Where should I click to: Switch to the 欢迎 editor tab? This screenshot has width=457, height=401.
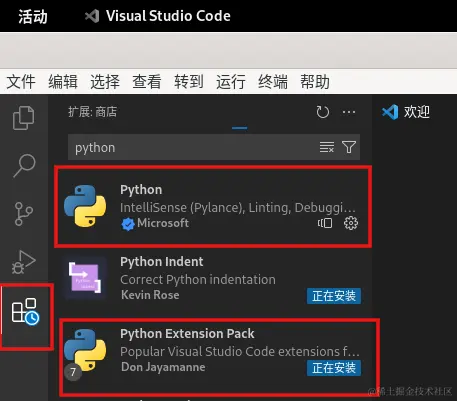click(406, 112)
